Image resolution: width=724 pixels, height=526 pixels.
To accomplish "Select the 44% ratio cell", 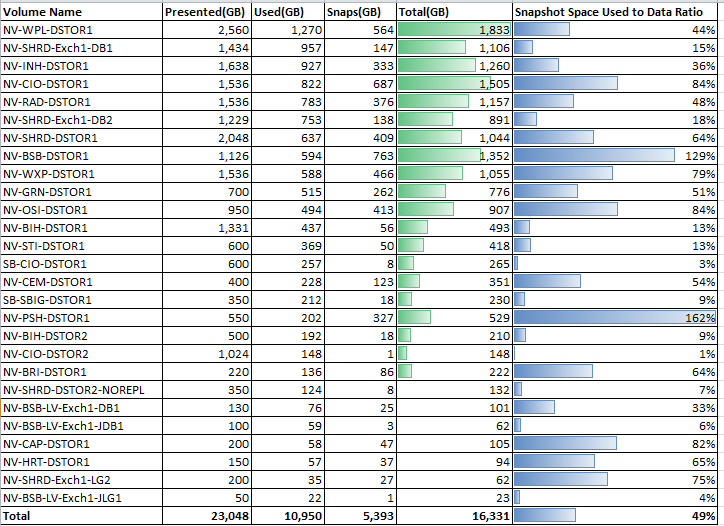I will click(x=615, y=30).
